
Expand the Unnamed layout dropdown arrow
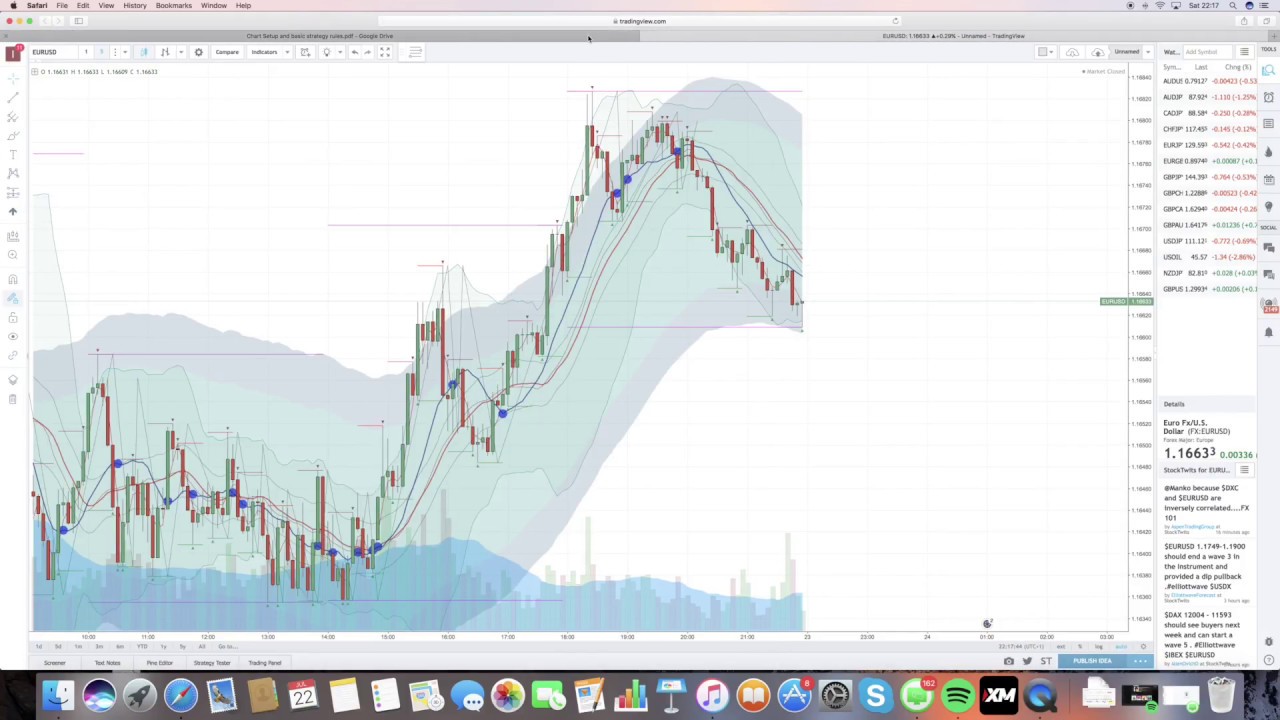1148,52
